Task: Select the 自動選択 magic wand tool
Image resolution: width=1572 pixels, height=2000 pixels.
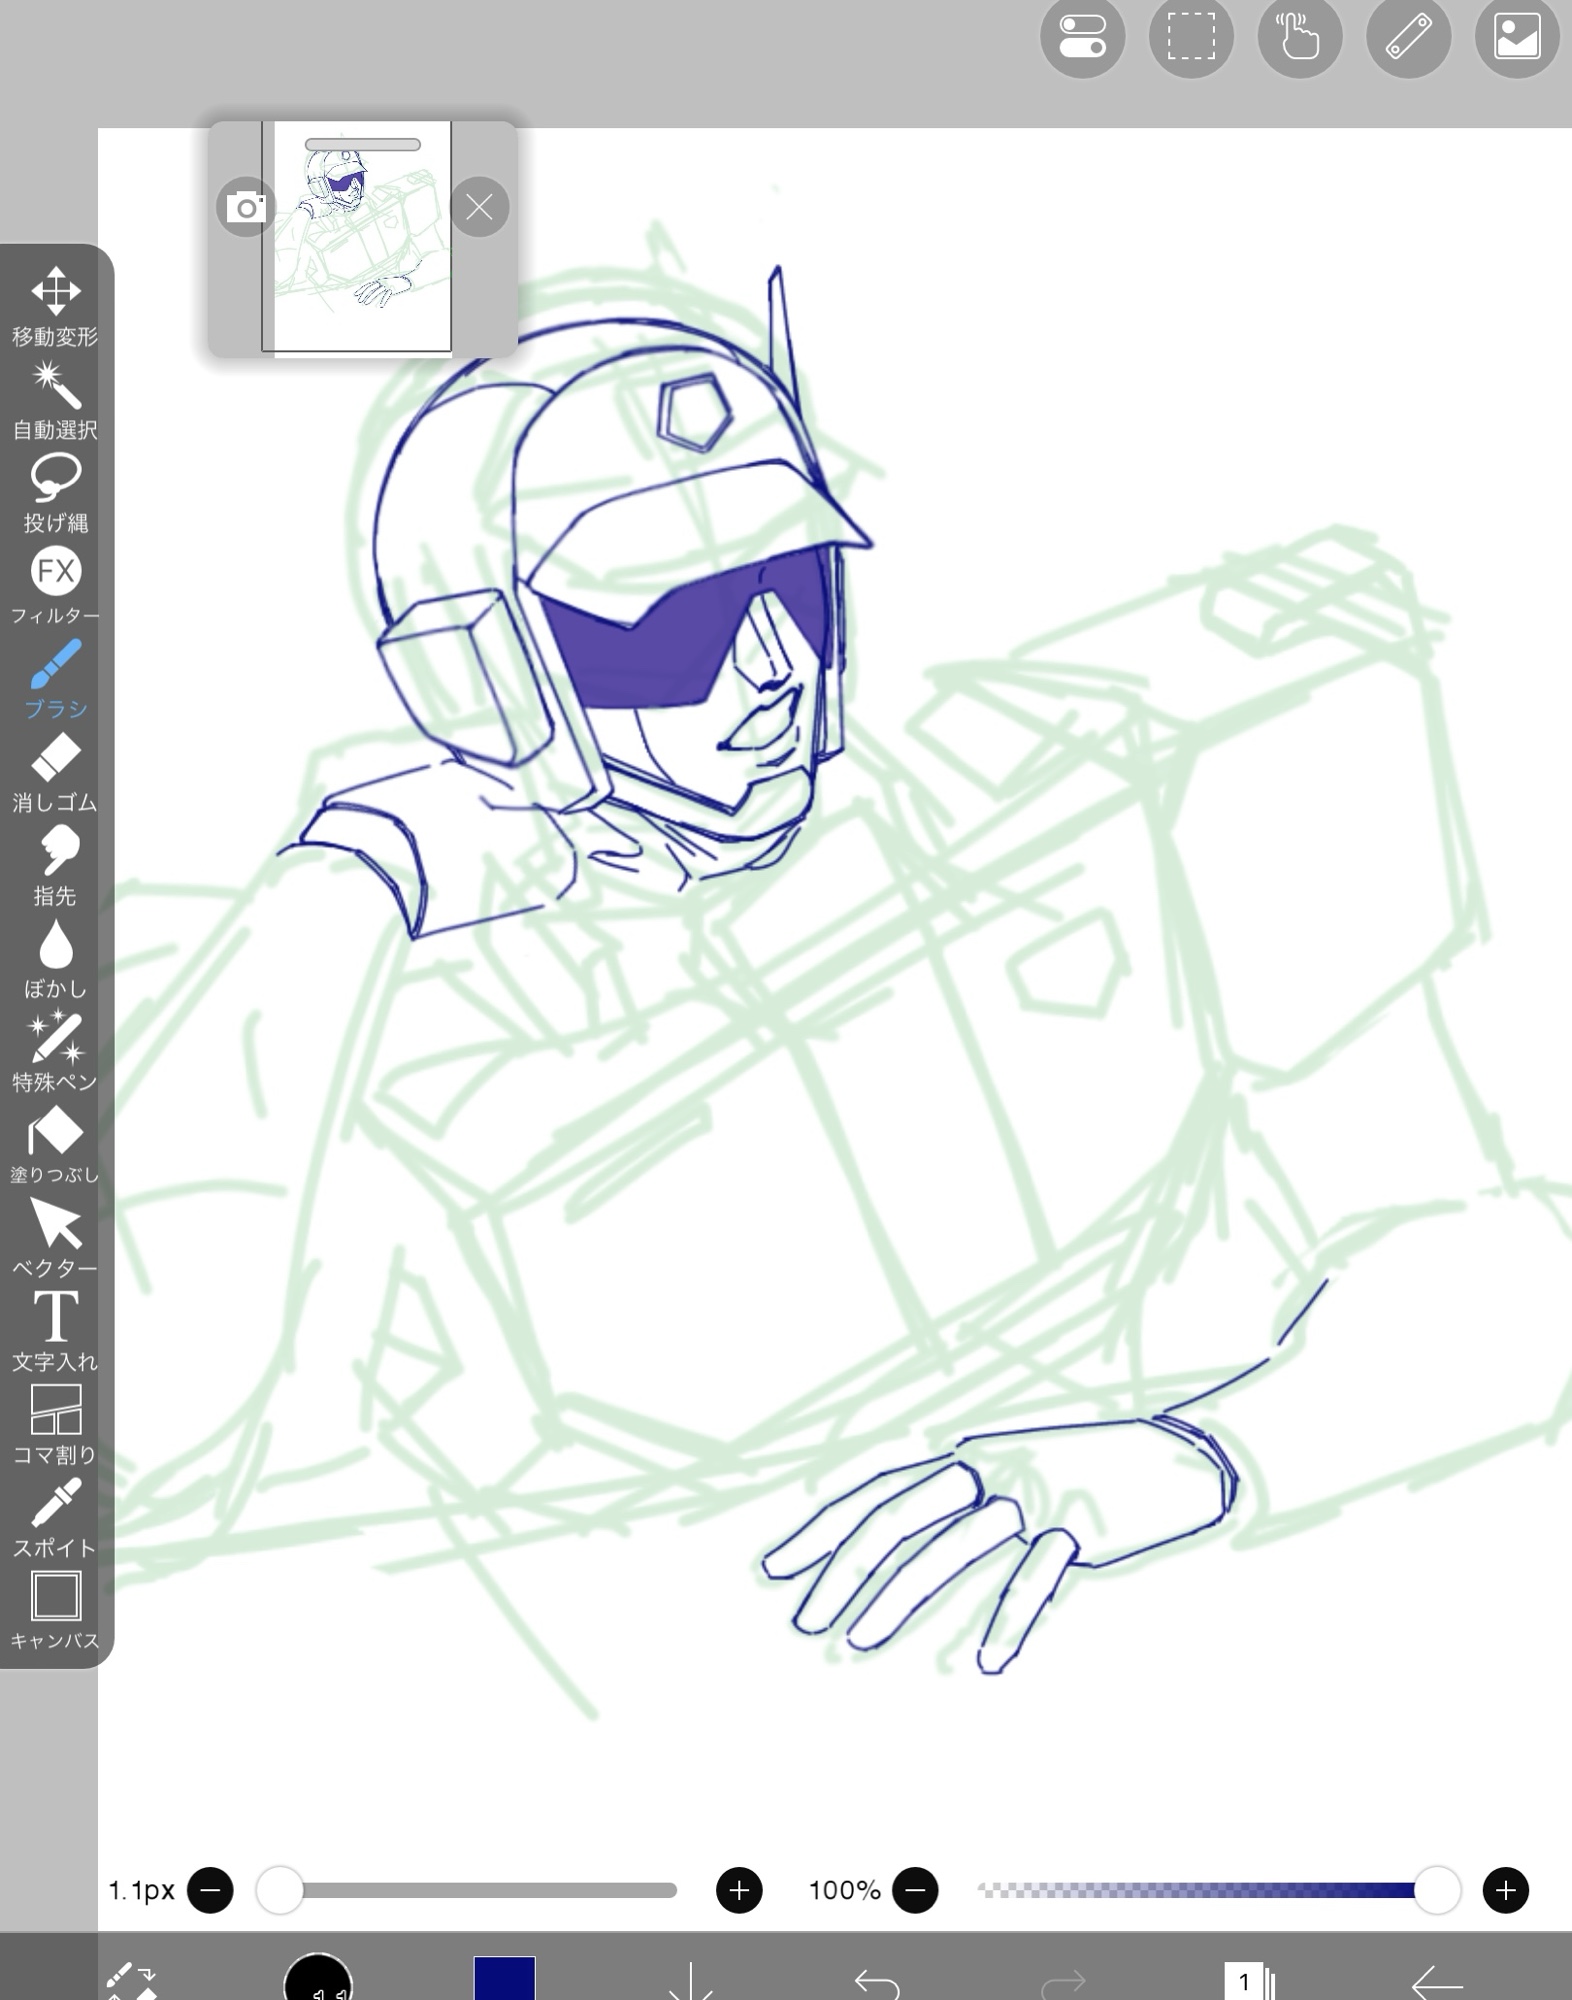Action: tap(55, 398)
